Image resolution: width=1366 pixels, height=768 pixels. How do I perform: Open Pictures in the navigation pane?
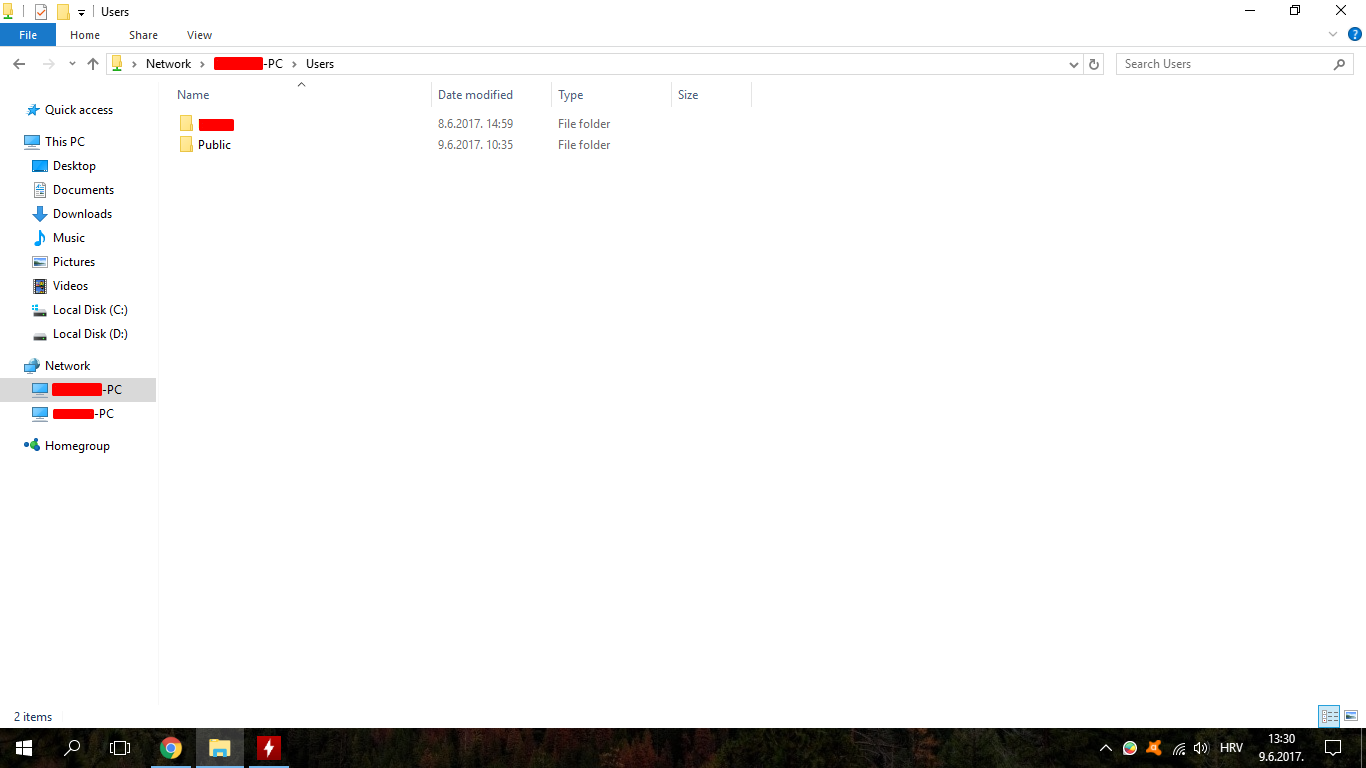point(74,262)
